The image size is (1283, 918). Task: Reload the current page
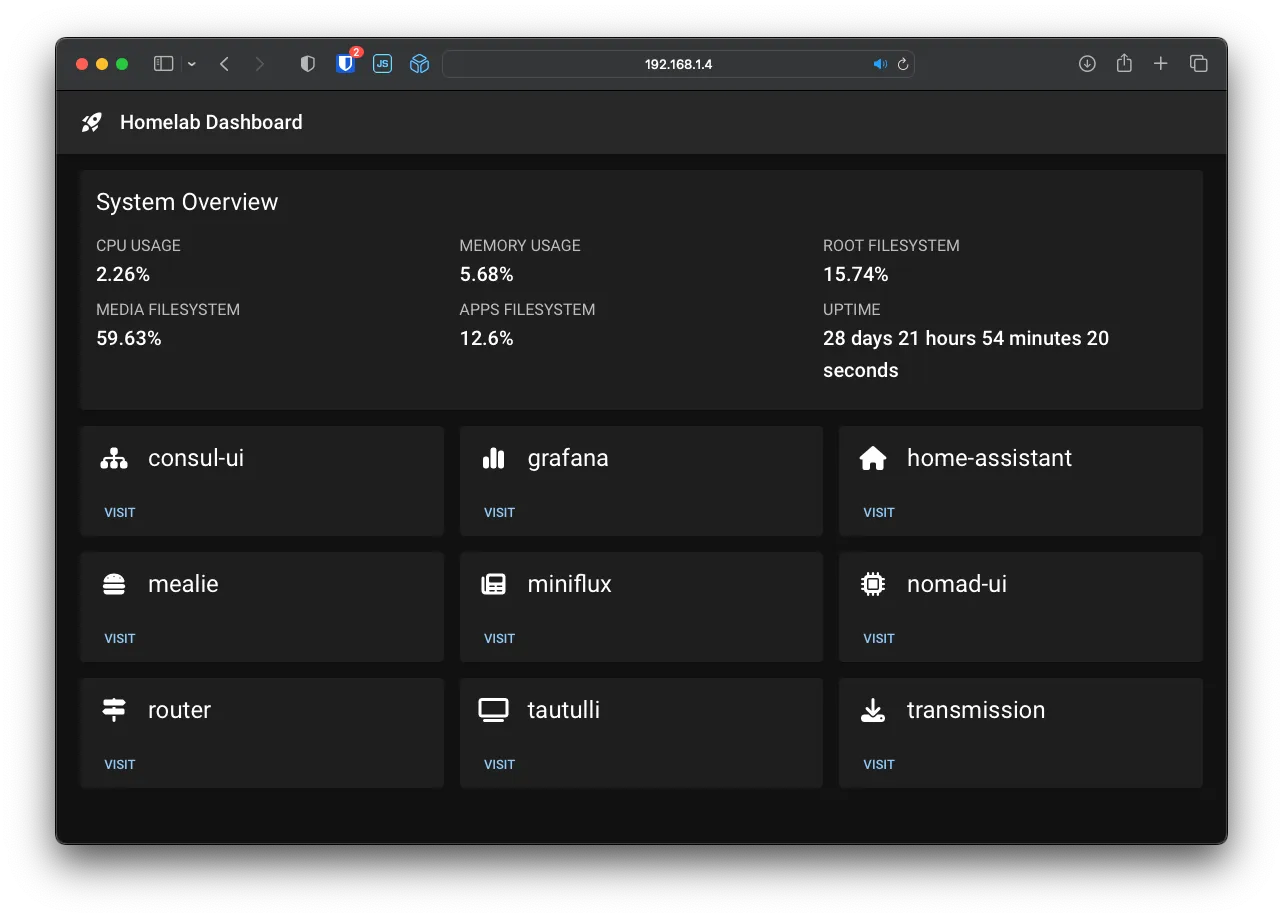point(903,64)
